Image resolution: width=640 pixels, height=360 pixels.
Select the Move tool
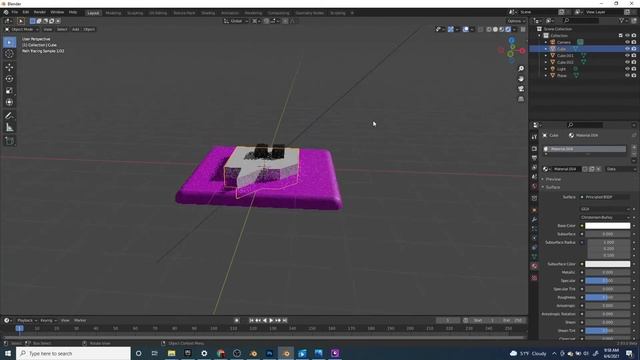9,67
